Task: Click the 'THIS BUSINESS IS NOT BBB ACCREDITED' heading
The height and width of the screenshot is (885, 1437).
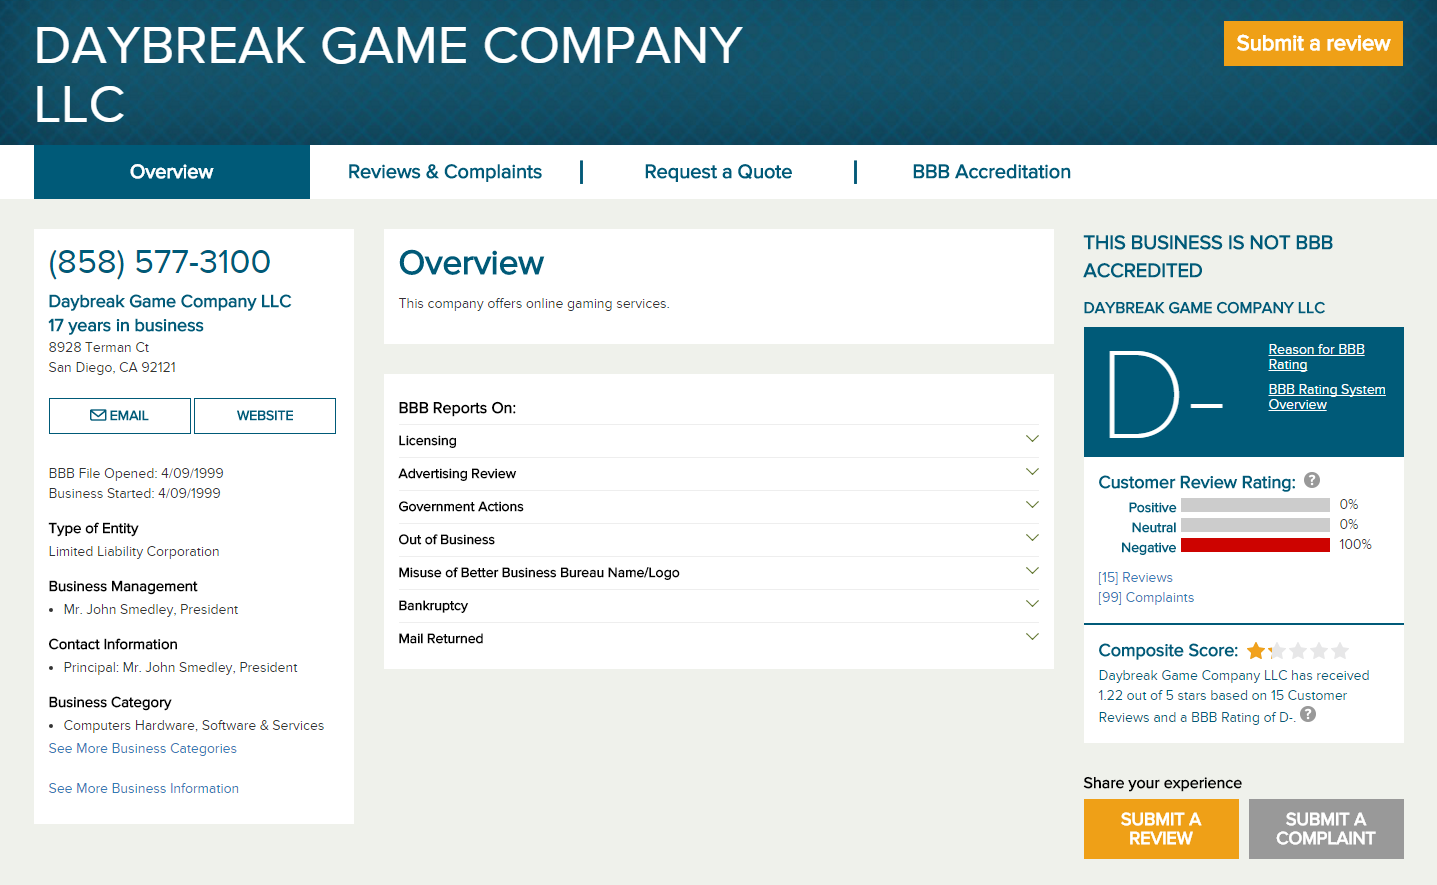Action: [1208, 257]
